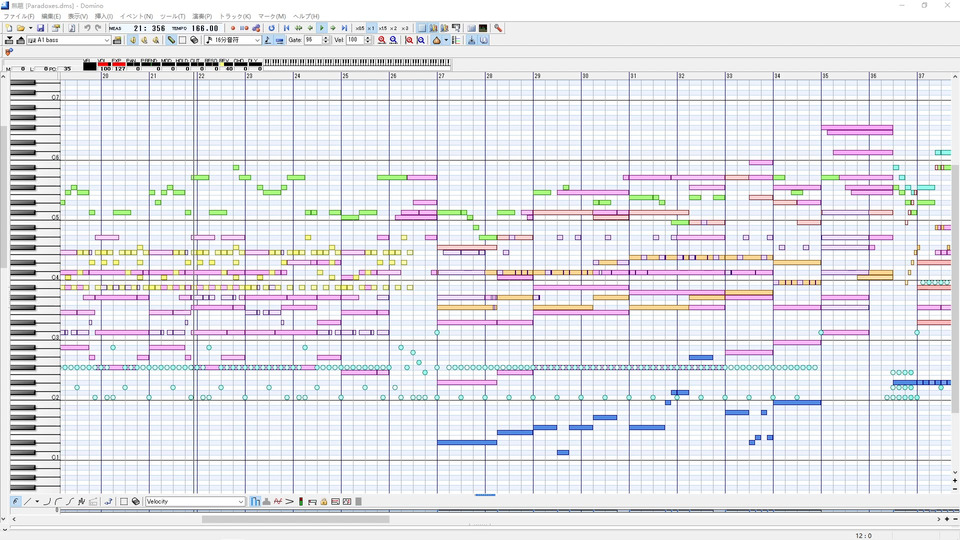Viewport: 960px width, 540px height.
Task: Create a new file with New icon
Action: 9,28
